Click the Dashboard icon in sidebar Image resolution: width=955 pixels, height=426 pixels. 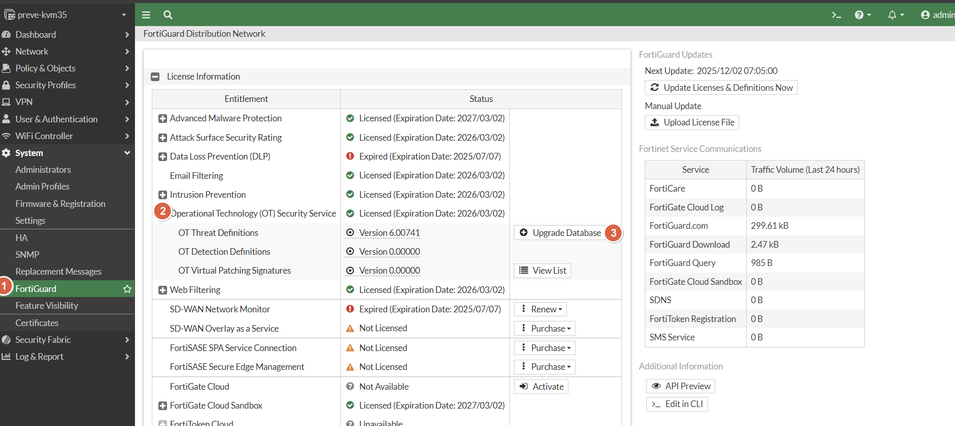tap(7, 35)
